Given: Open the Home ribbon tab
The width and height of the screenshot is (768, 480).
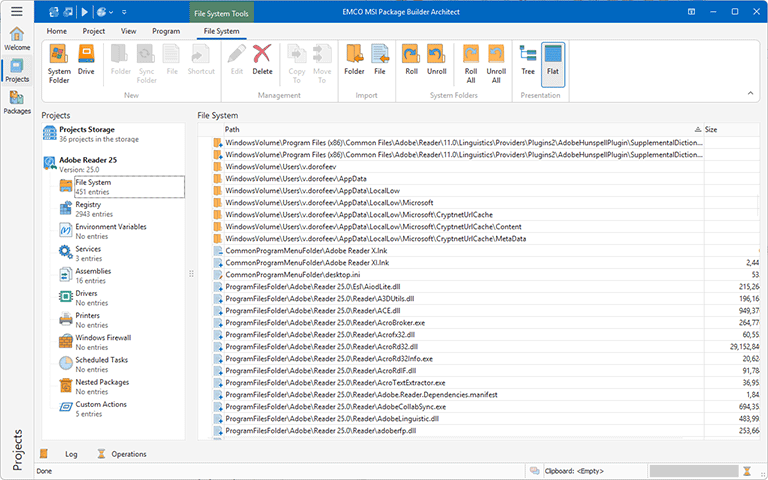Looking at the screenshot, I should tap(57, 31).
